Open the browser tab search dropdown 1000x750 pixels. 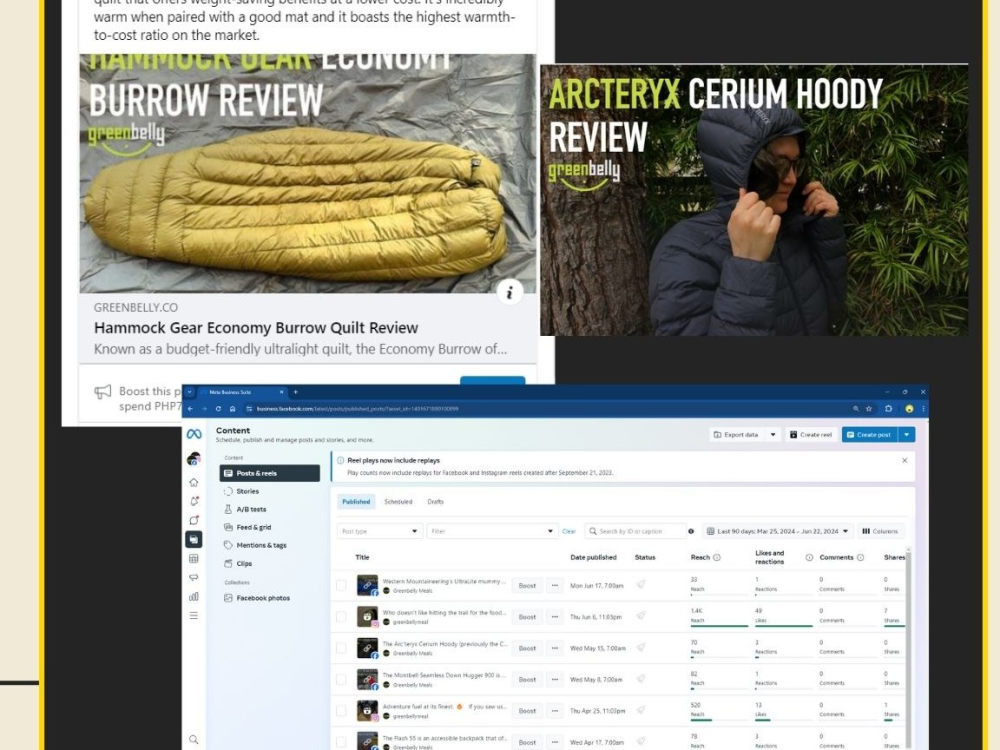[x=190, y=392]
